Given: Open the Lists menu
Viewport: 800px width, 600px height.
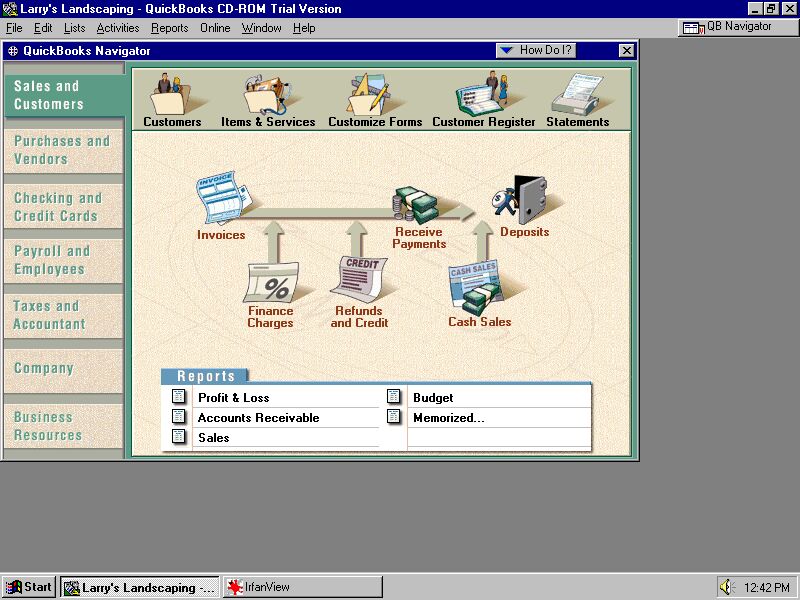Looking at the screenshot, I should tap(74, 28).
